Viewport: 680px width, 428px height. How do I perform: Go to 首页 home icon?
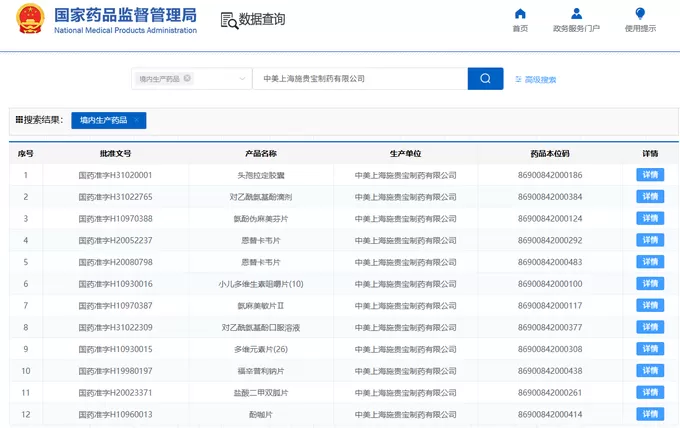point(520,14)
